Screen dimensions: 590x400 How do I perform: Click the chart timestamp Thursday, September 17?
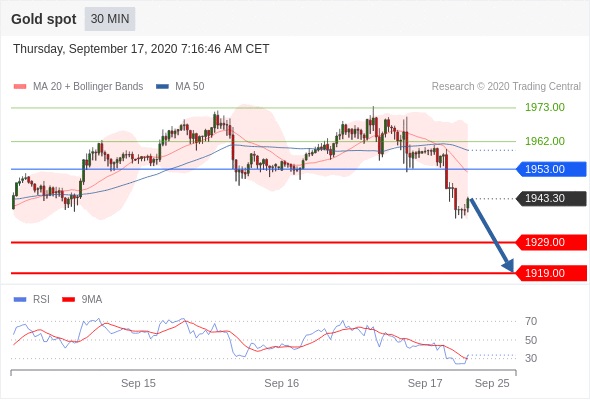coord(141,49)
